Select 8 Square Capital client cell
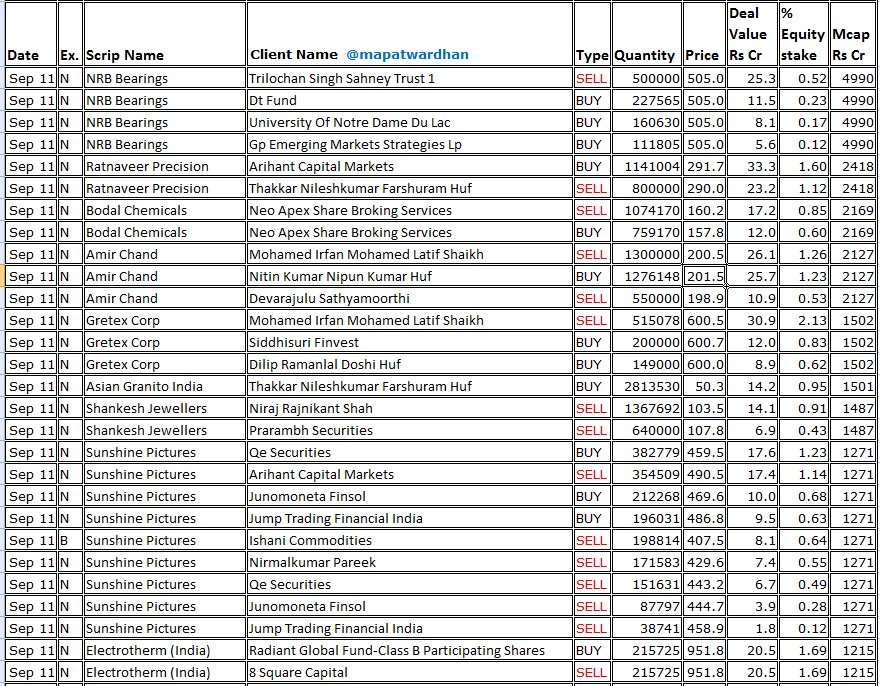Screen dimensions: 880x686 point(410,672)
